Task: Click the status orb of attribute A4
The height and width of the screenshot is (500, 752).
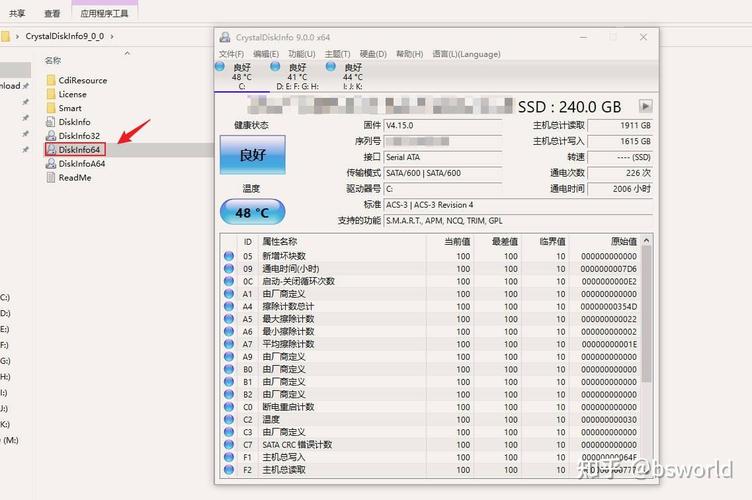Action: click(229, 306)
